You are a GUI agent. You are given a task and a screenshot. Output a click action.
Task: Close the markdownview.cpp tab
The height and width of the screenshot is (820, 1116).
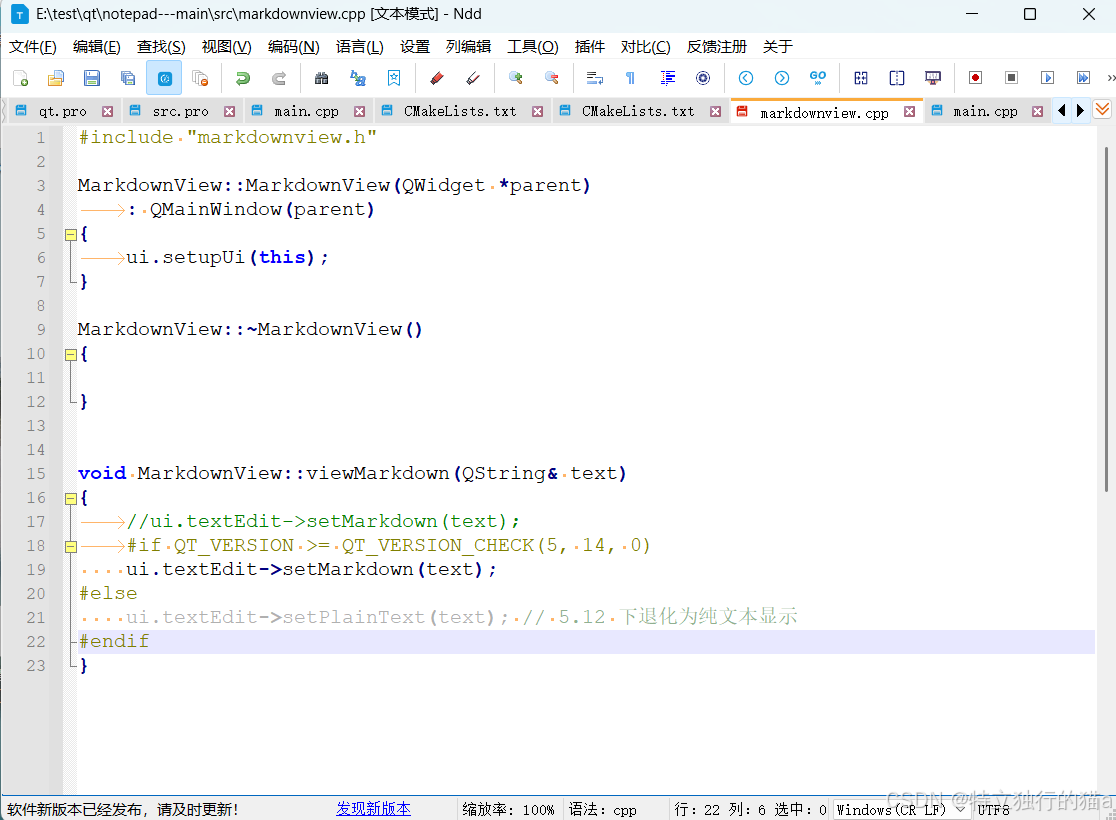coord(910,112)
